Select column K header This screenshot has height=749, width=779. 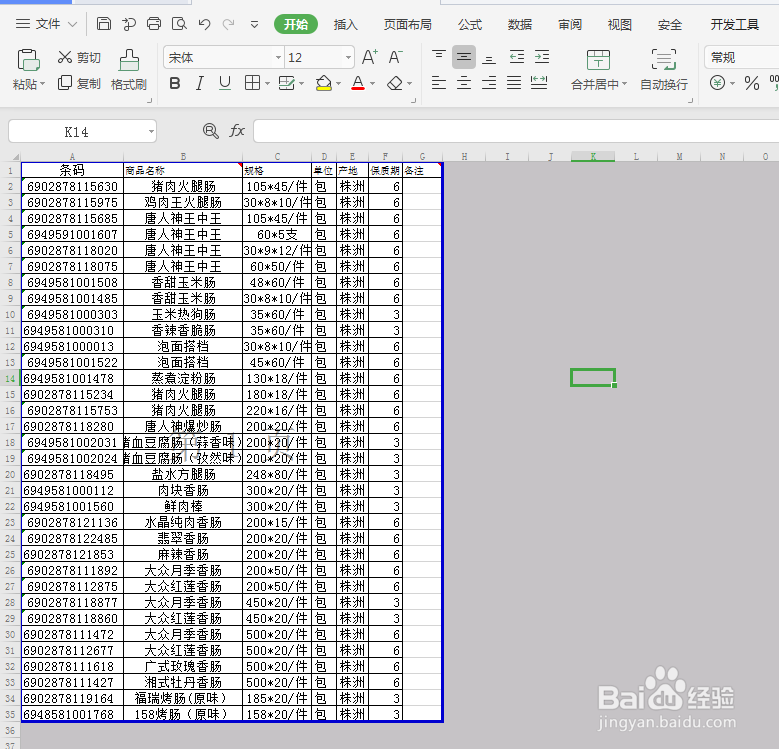pyautogui.click(x=593, y=156)
